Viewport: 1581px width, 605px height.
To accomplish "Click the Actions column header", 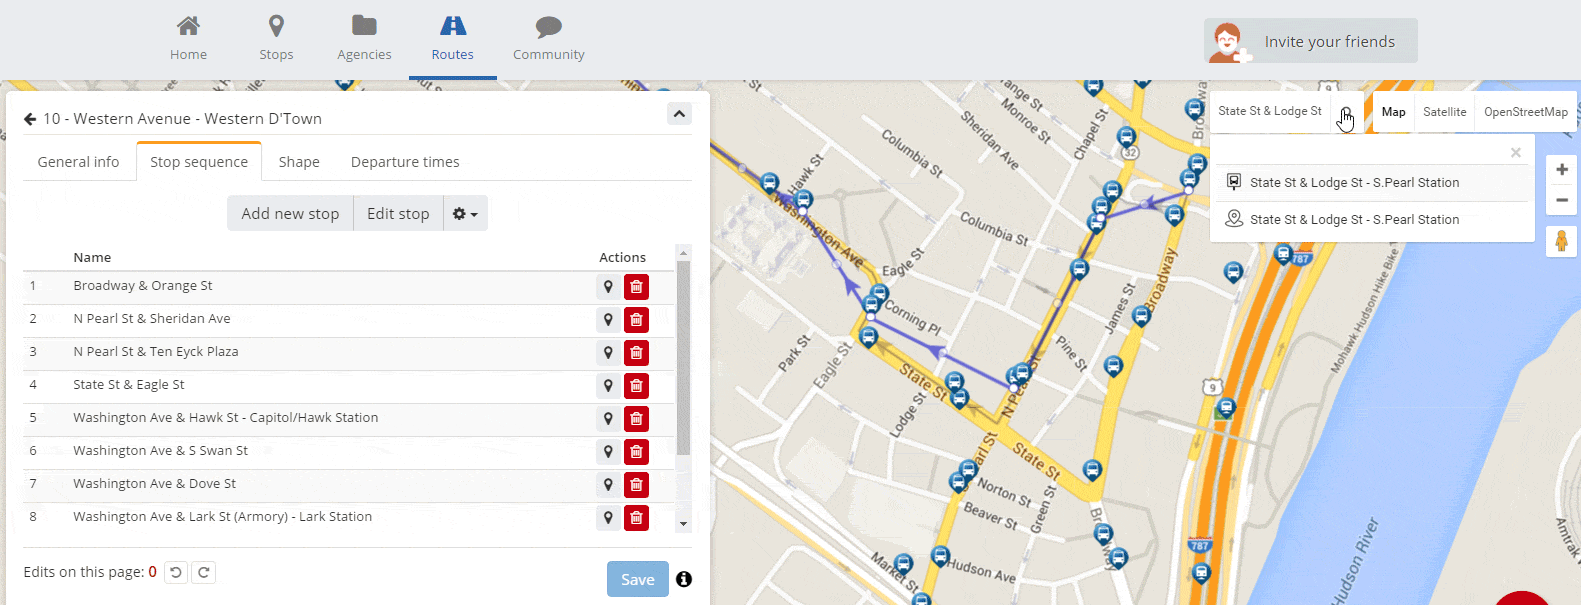I will [x=623, y=258].
